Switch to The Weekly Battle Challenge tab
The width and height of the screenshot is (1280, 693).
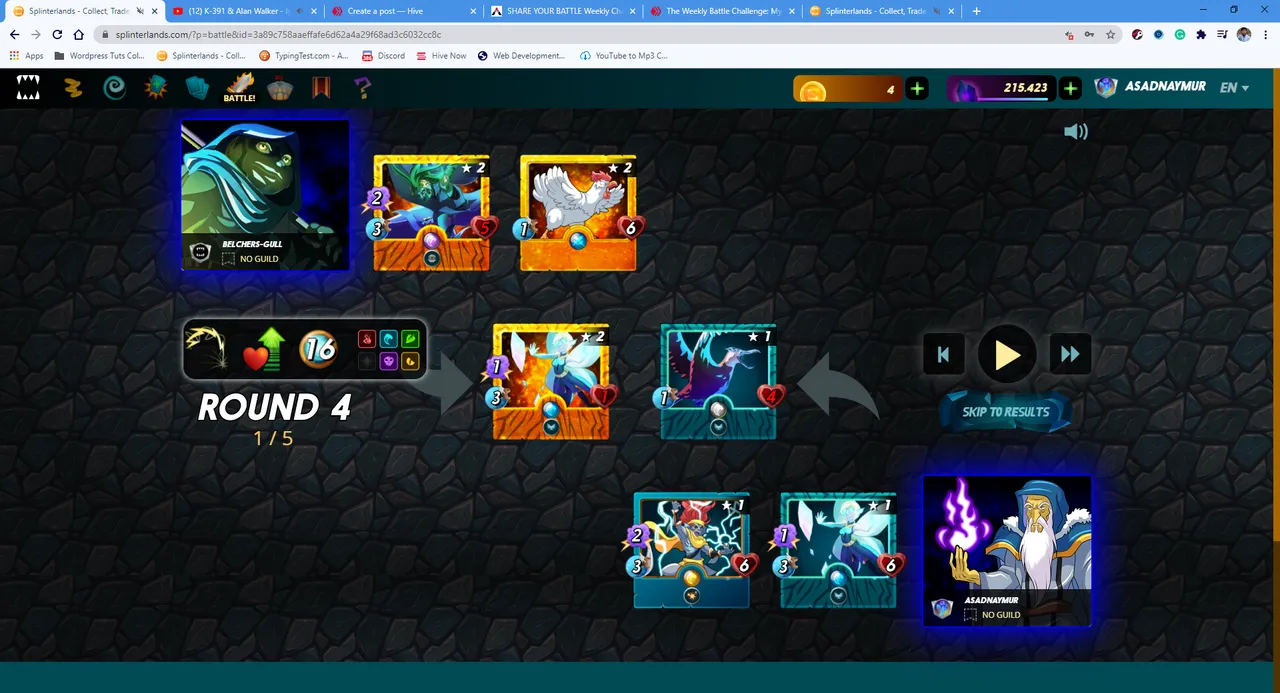pyautogui.click(x=722, y=11)
